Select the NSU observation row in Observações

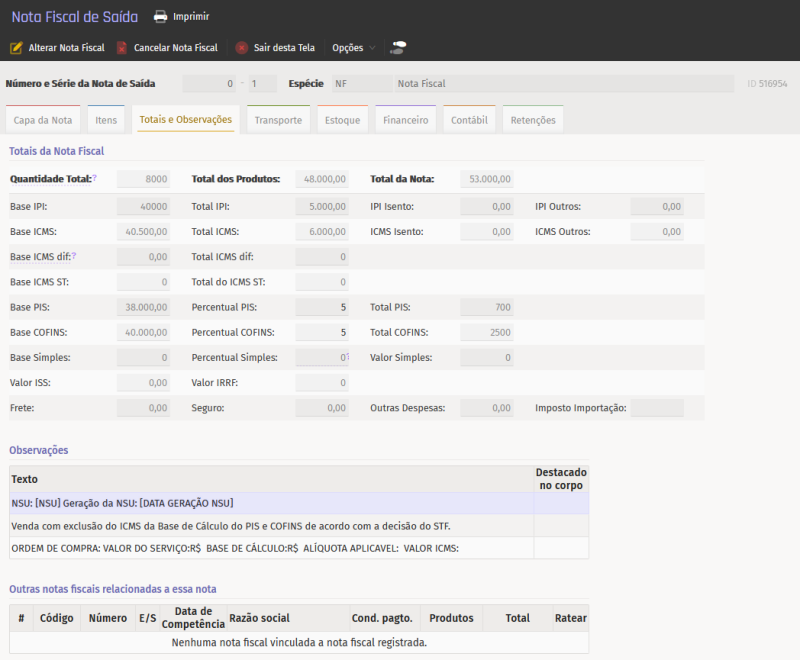pyautogui.click(x=271, y=503)
